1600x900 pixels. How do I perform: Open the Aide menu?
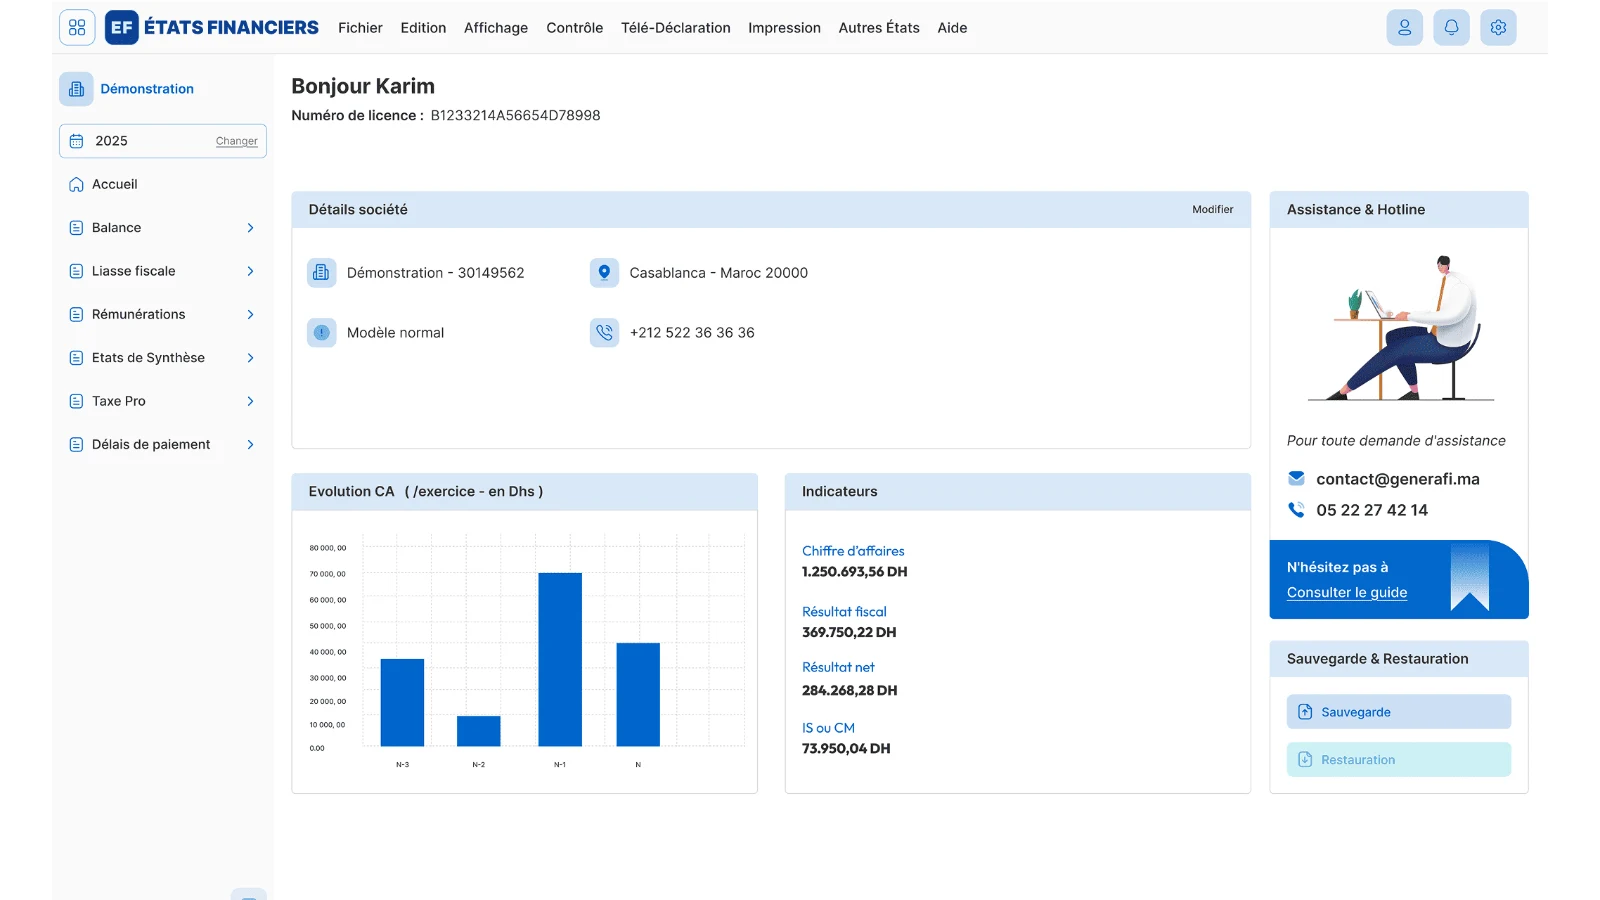click(x=952, y=28)
